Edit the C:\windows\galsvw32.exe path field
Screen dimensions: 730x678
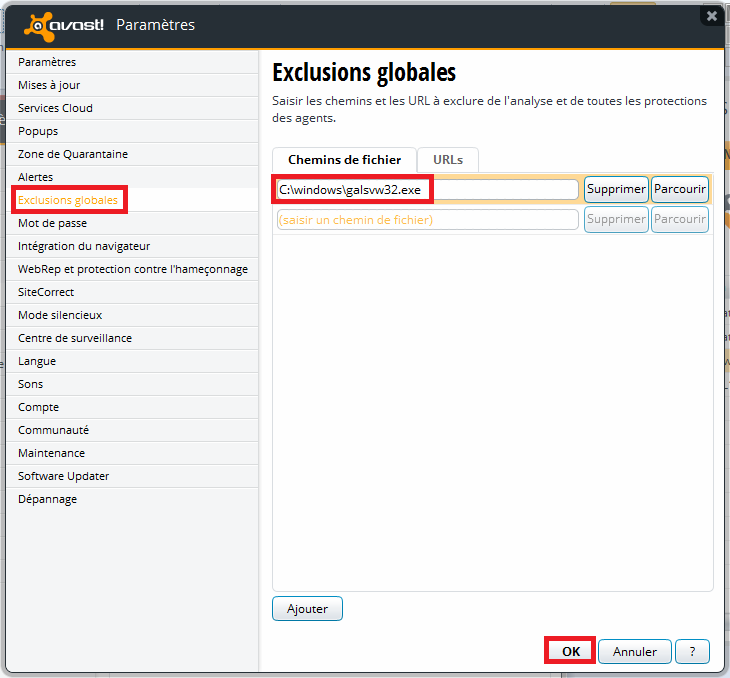427,190
